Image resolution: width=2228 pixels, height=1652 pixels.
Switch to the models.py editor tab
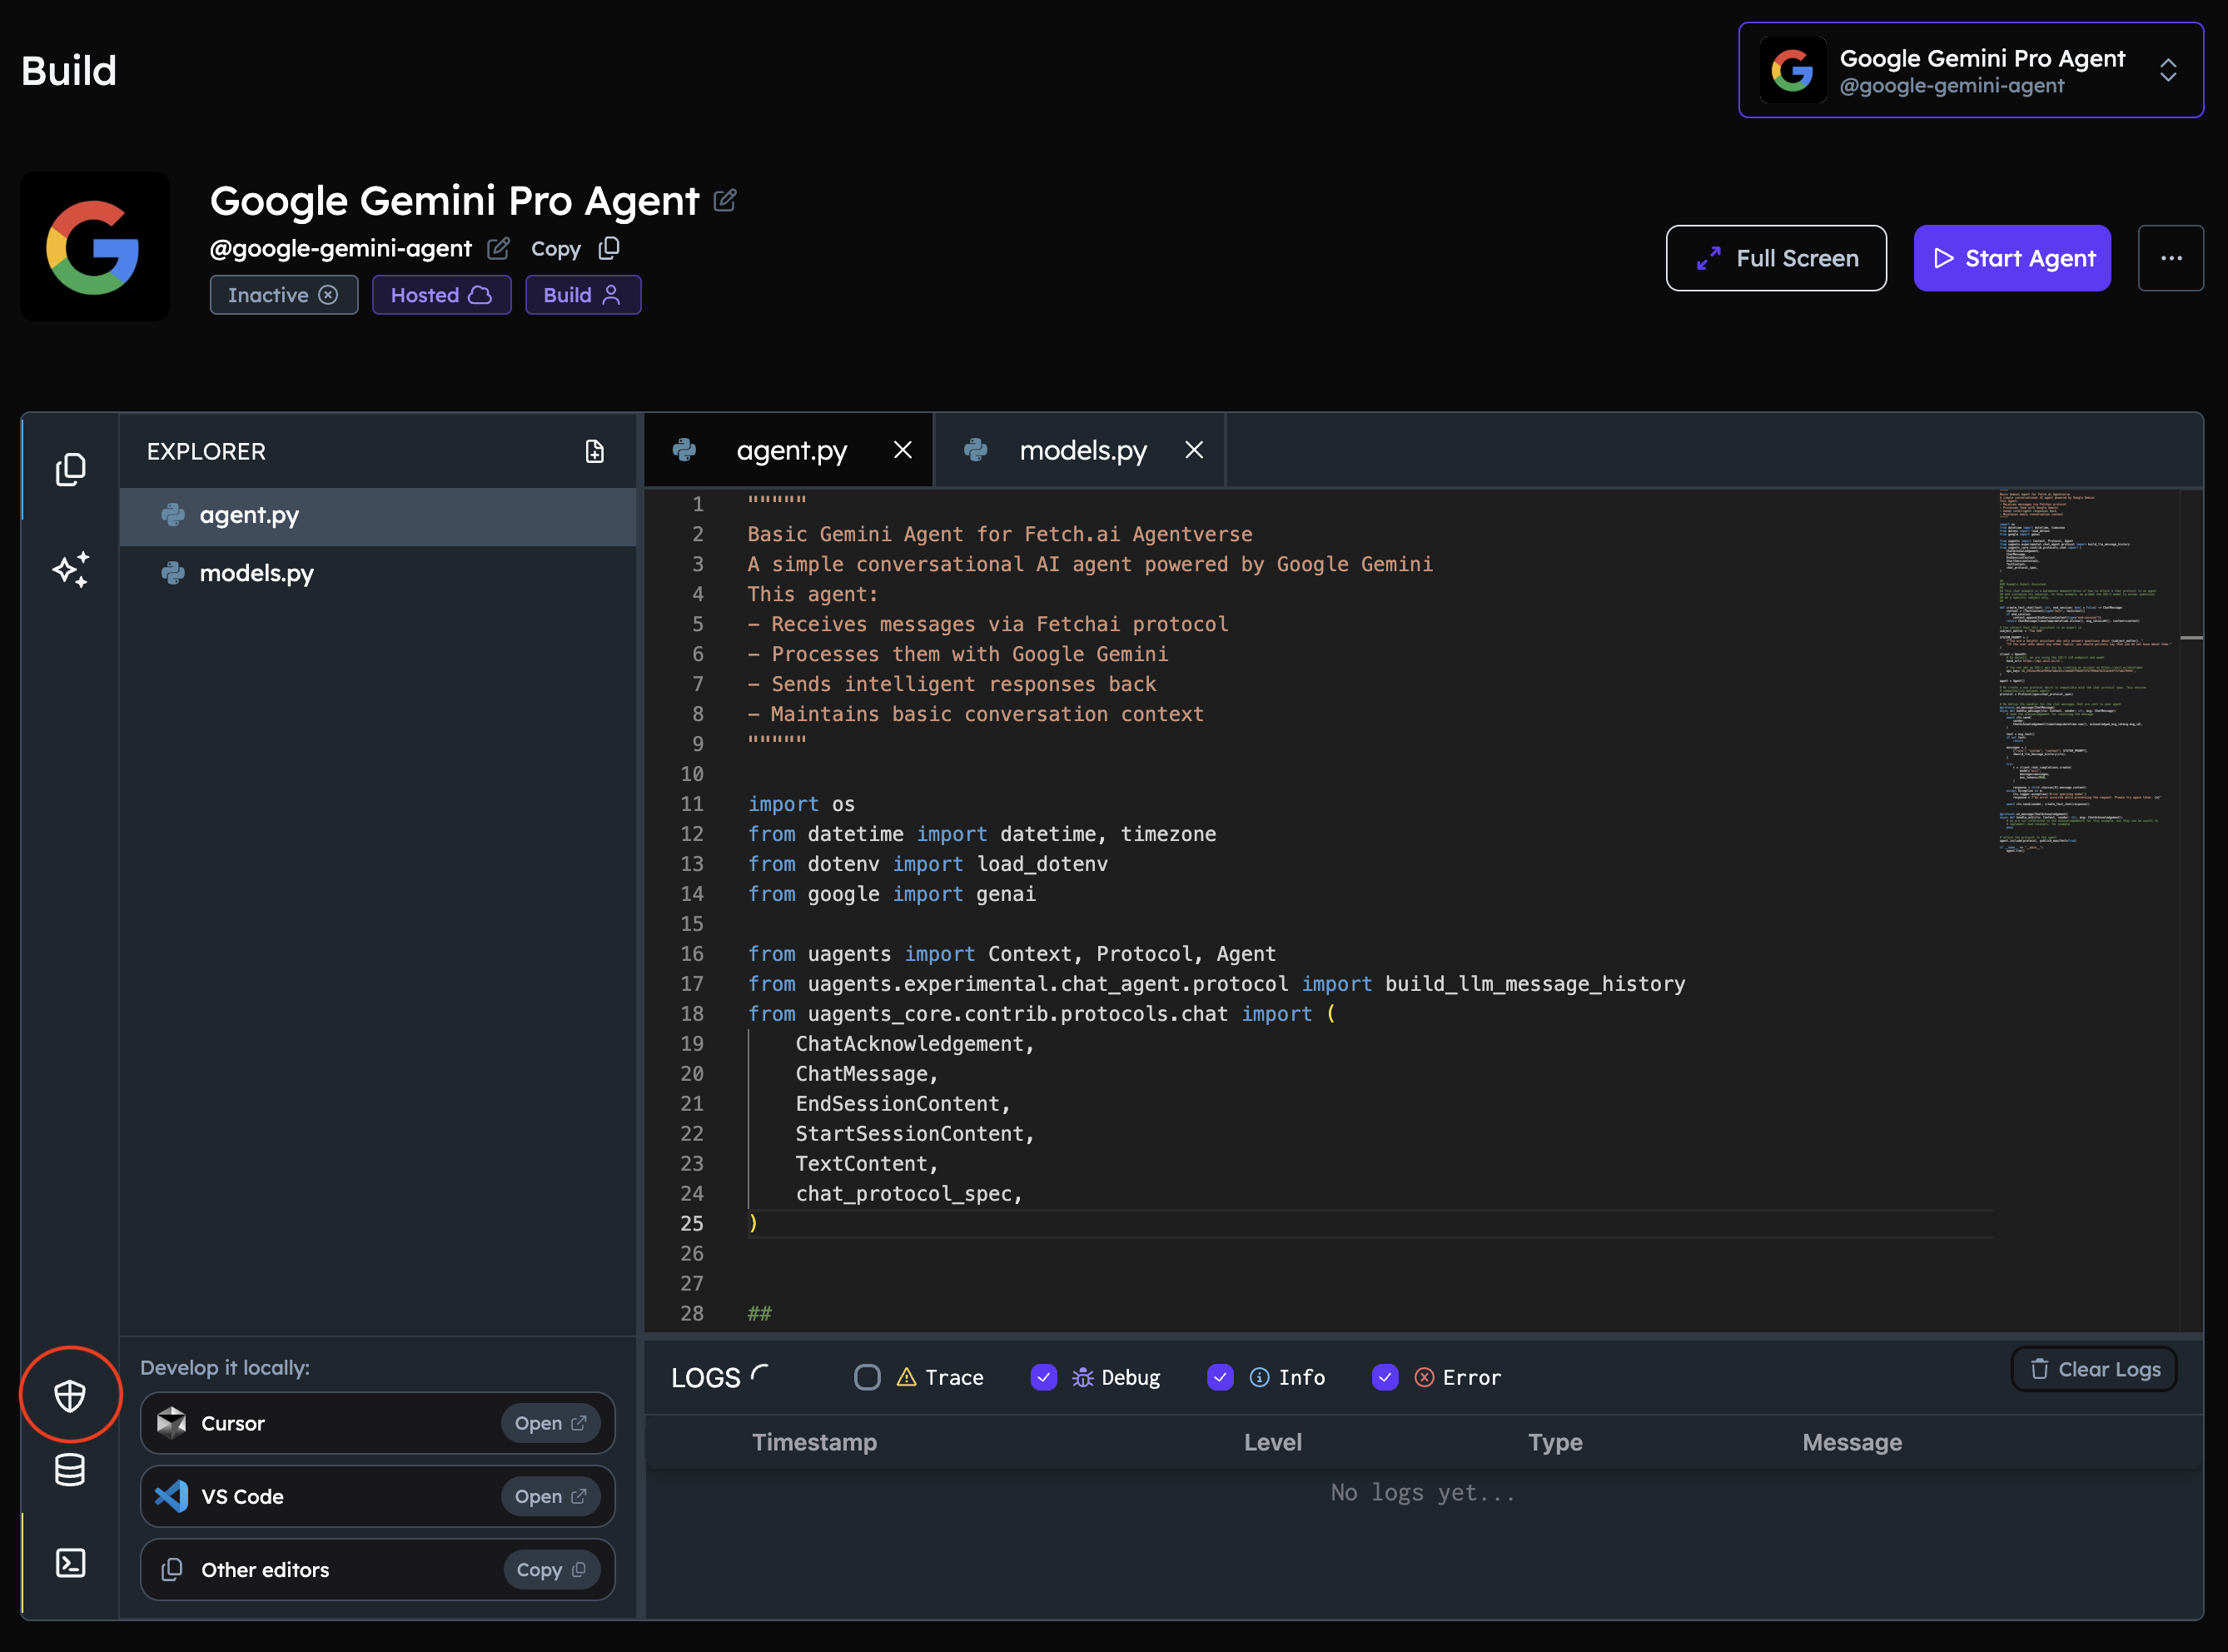[x=1080, y=450]
